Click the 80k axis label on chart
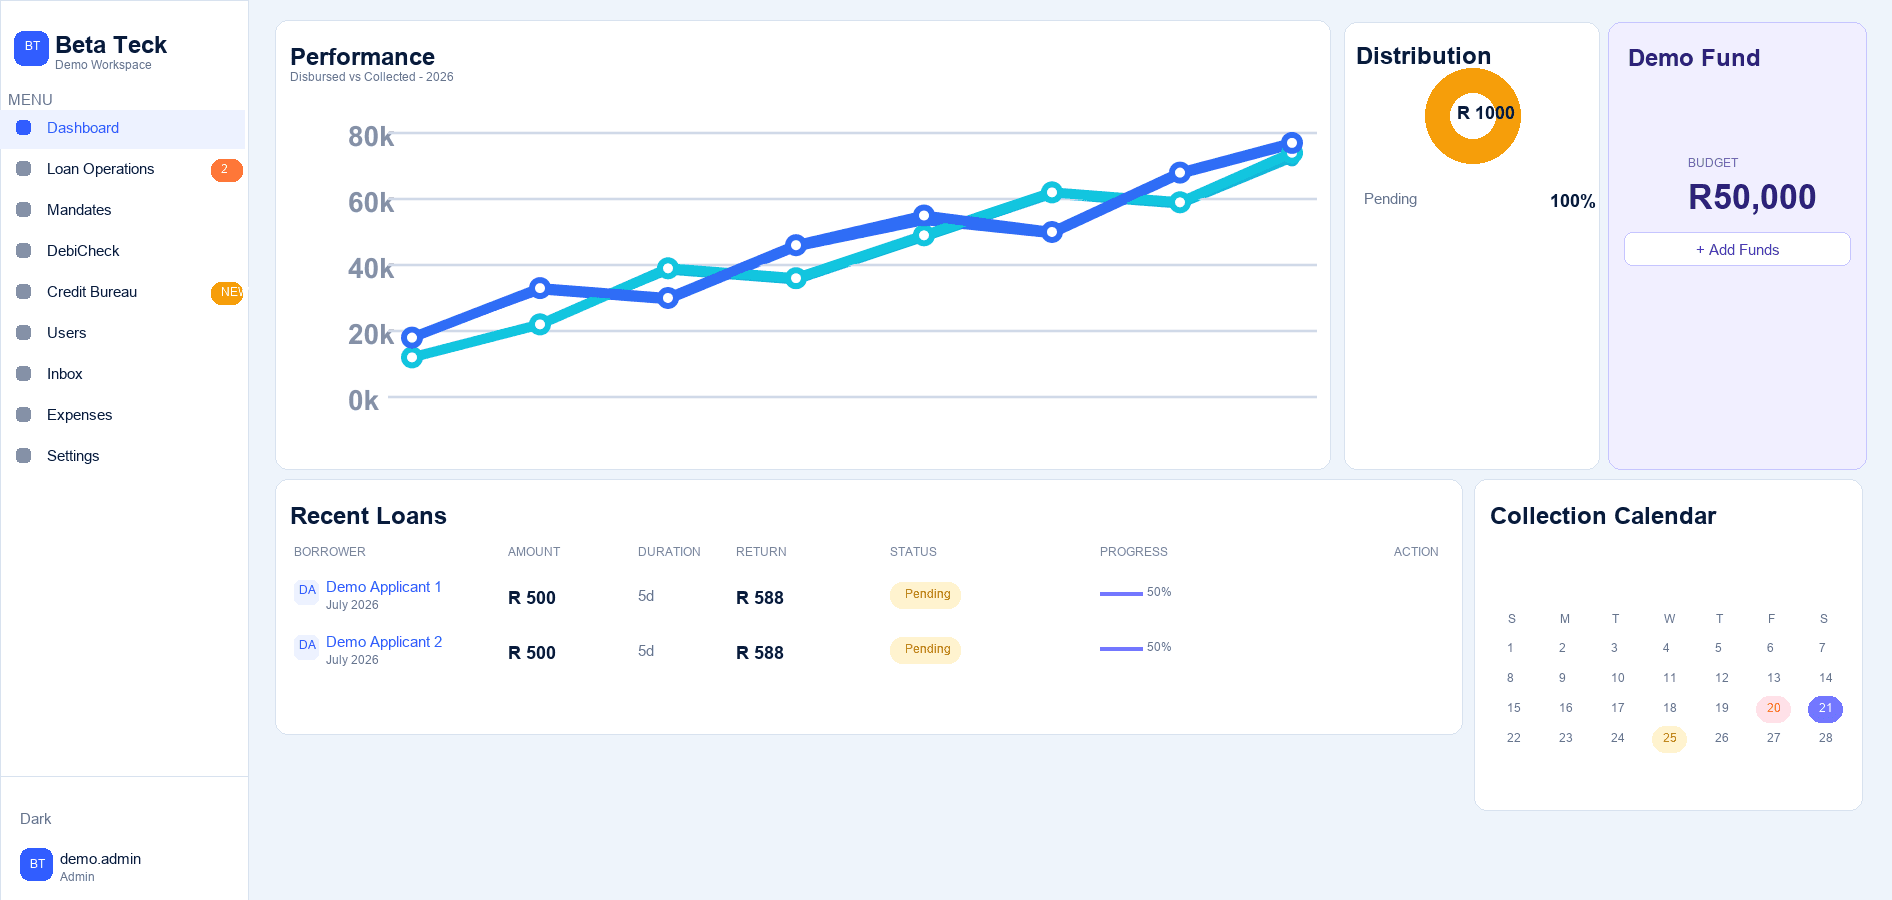The height and width of the screenshot is (900, 1892). (371, 137)
